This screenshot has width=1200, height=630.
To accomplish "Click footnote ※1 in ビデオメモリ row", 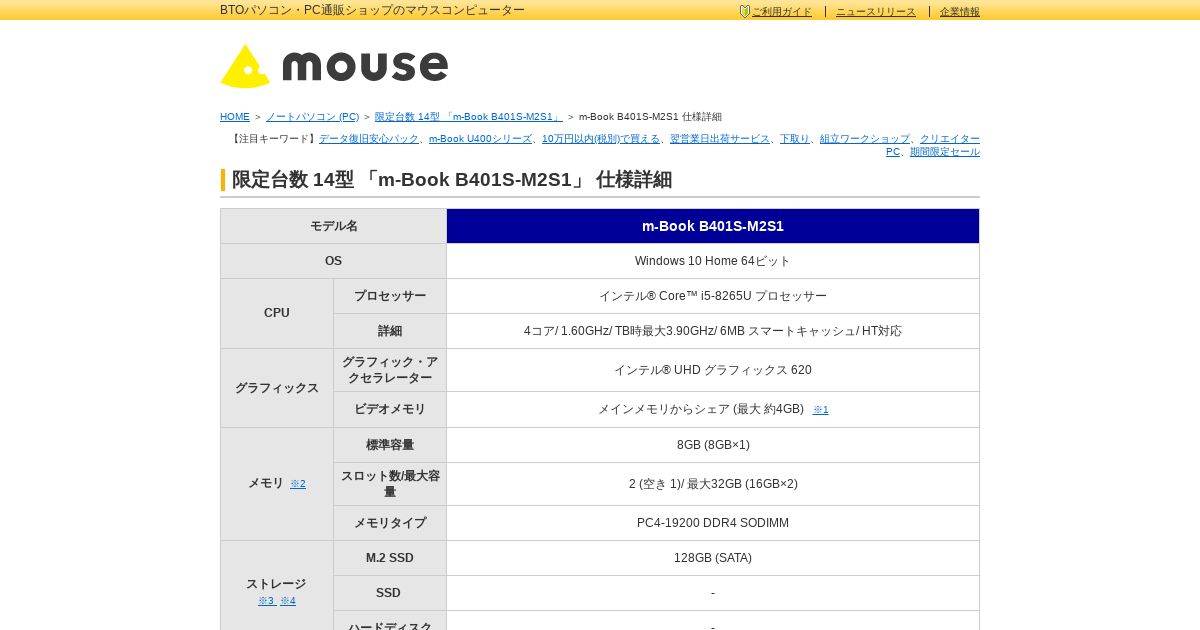I will pos(820,410).
